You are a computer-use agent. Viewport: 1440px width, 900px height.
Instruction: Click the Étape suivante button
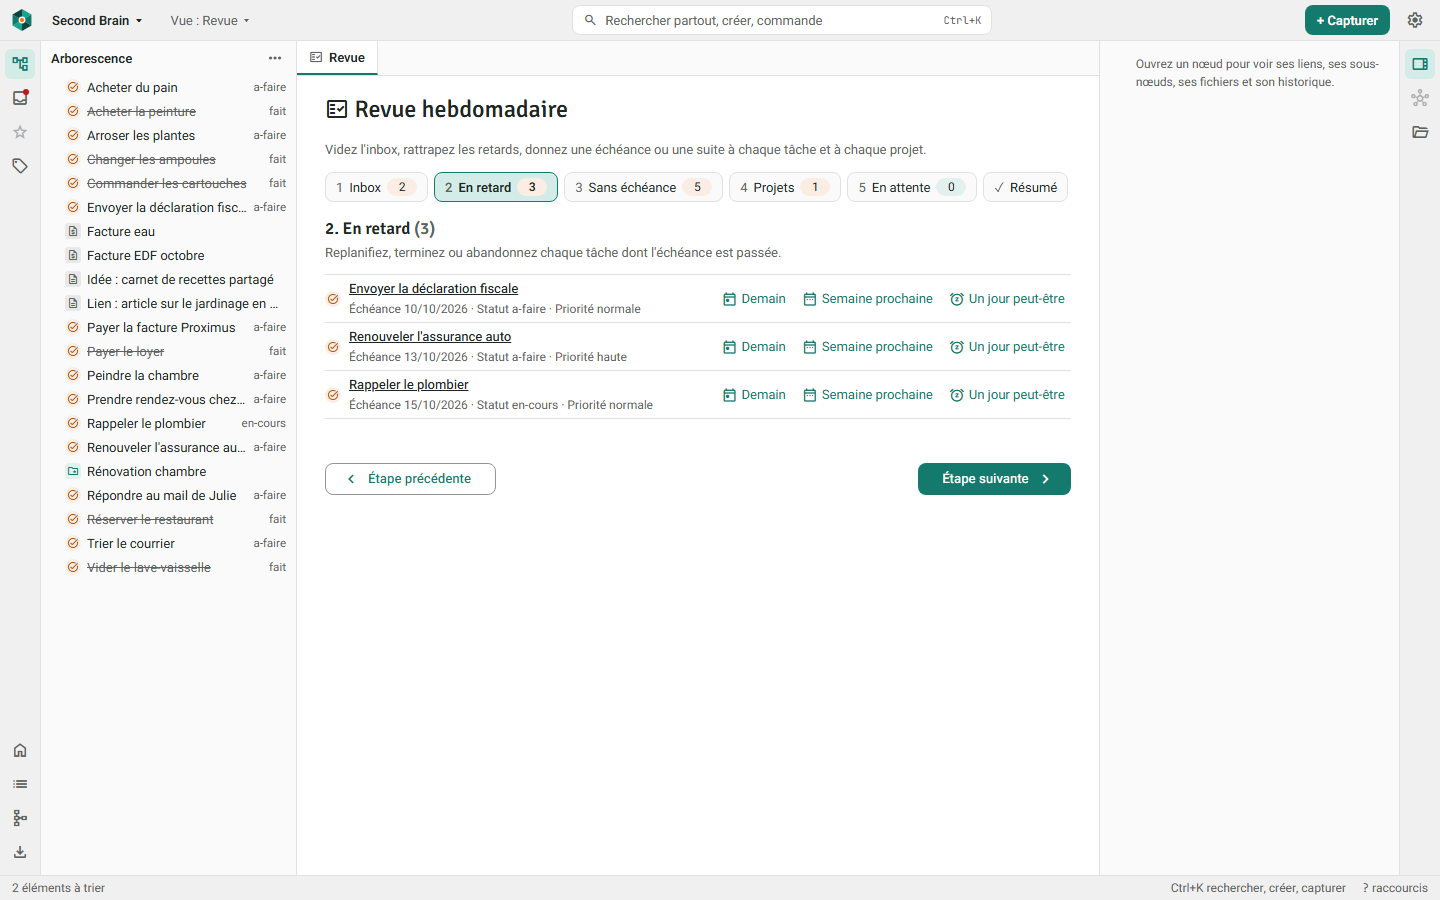(x=994, y=479)
